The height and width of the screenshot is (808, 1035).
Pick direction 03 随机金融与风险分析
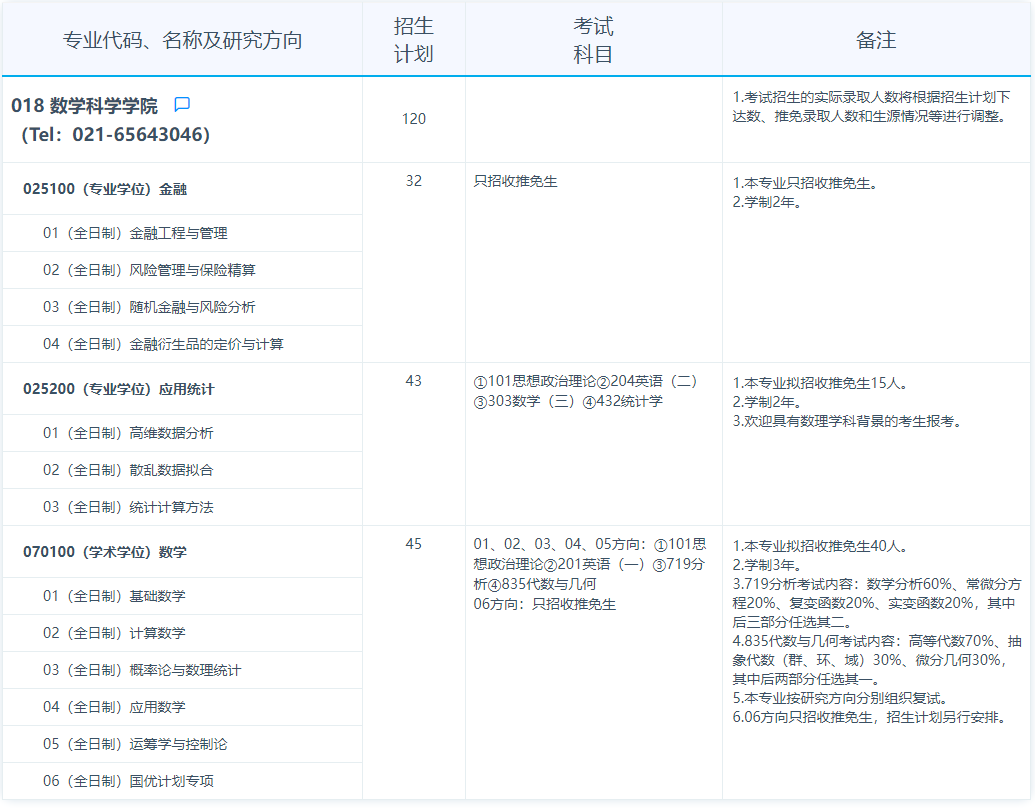click(x=149, y=307)
